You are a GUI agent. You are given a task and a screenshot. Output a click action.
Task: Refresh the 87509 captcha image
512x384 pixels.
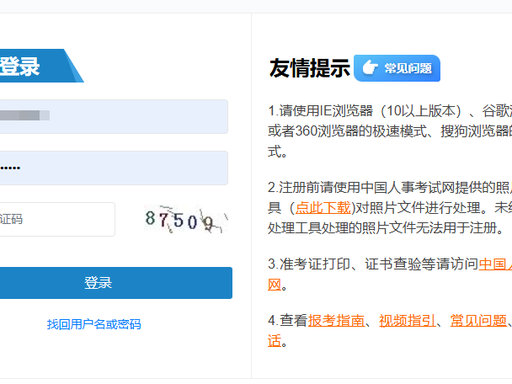point(186,219)
